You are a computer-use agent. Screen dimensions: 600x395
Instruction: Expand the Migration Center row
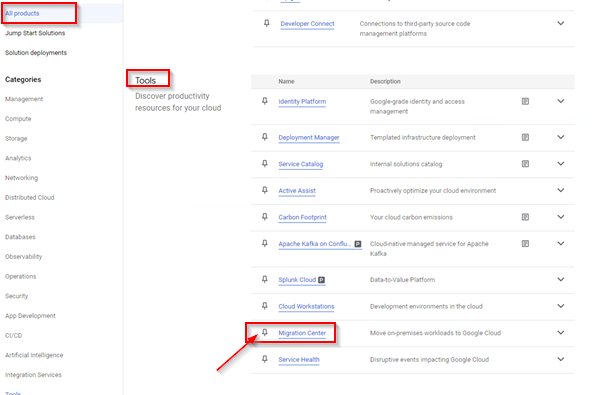click(561, 333)
